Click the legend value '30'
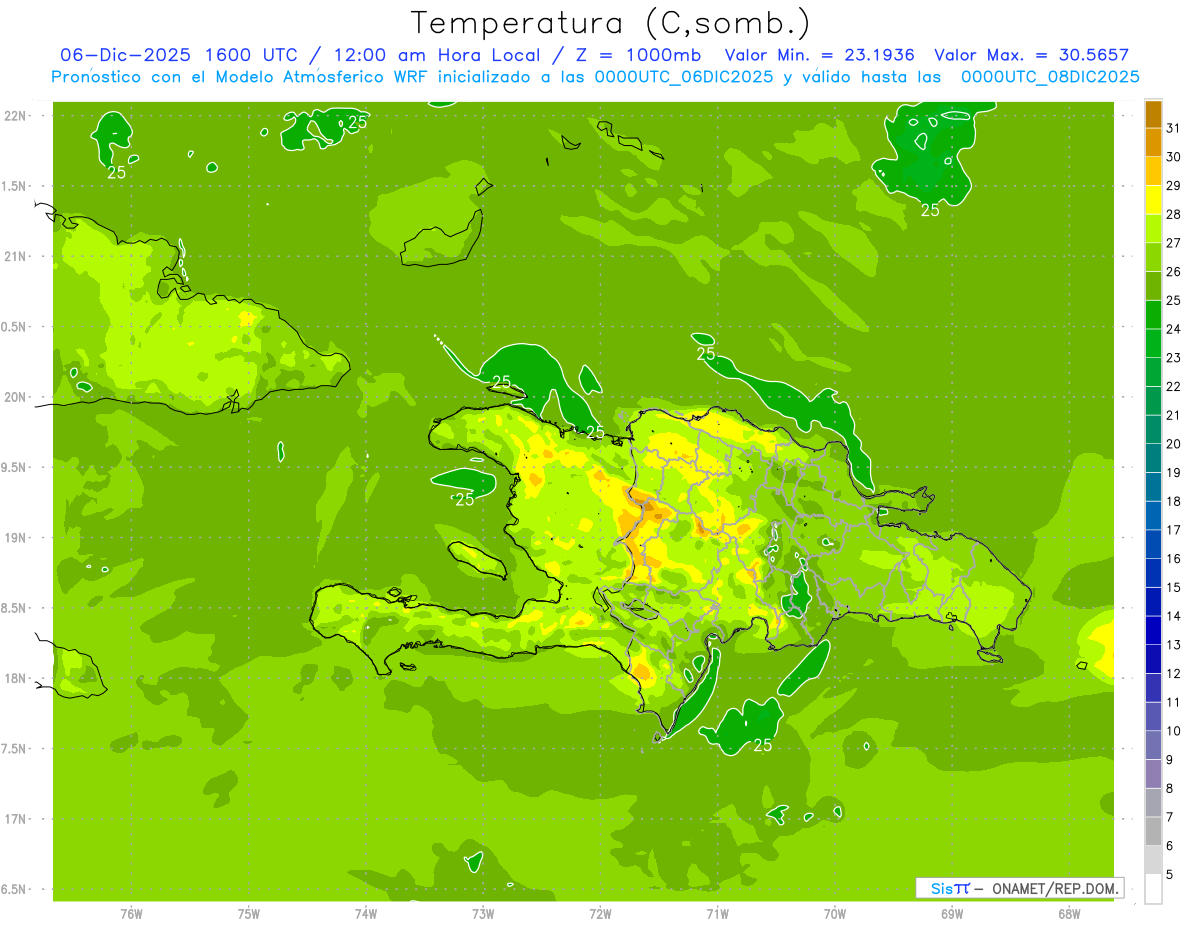Screen dimensions: 1200x927 pyautogui.click(x=1174, y=157)
